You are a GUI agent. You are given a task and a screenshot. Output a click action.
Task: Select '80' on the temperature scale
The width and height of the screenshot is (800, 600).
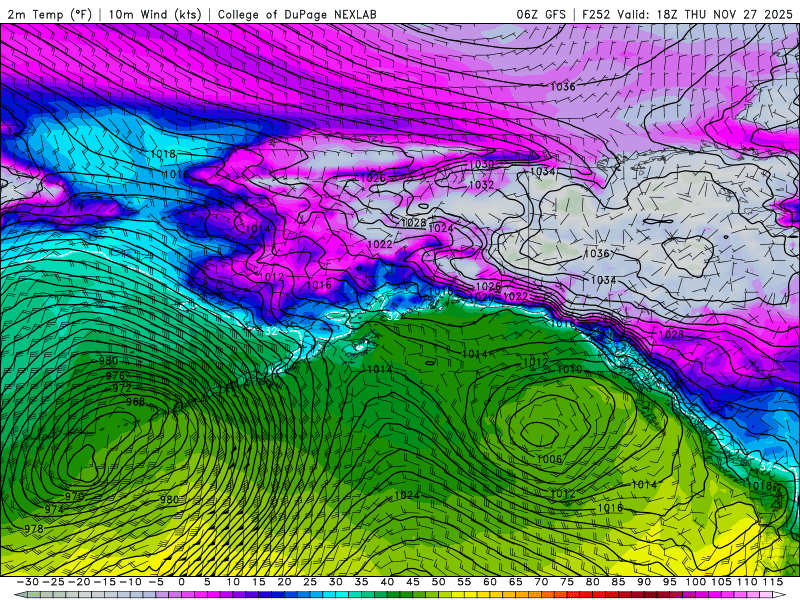593,582
